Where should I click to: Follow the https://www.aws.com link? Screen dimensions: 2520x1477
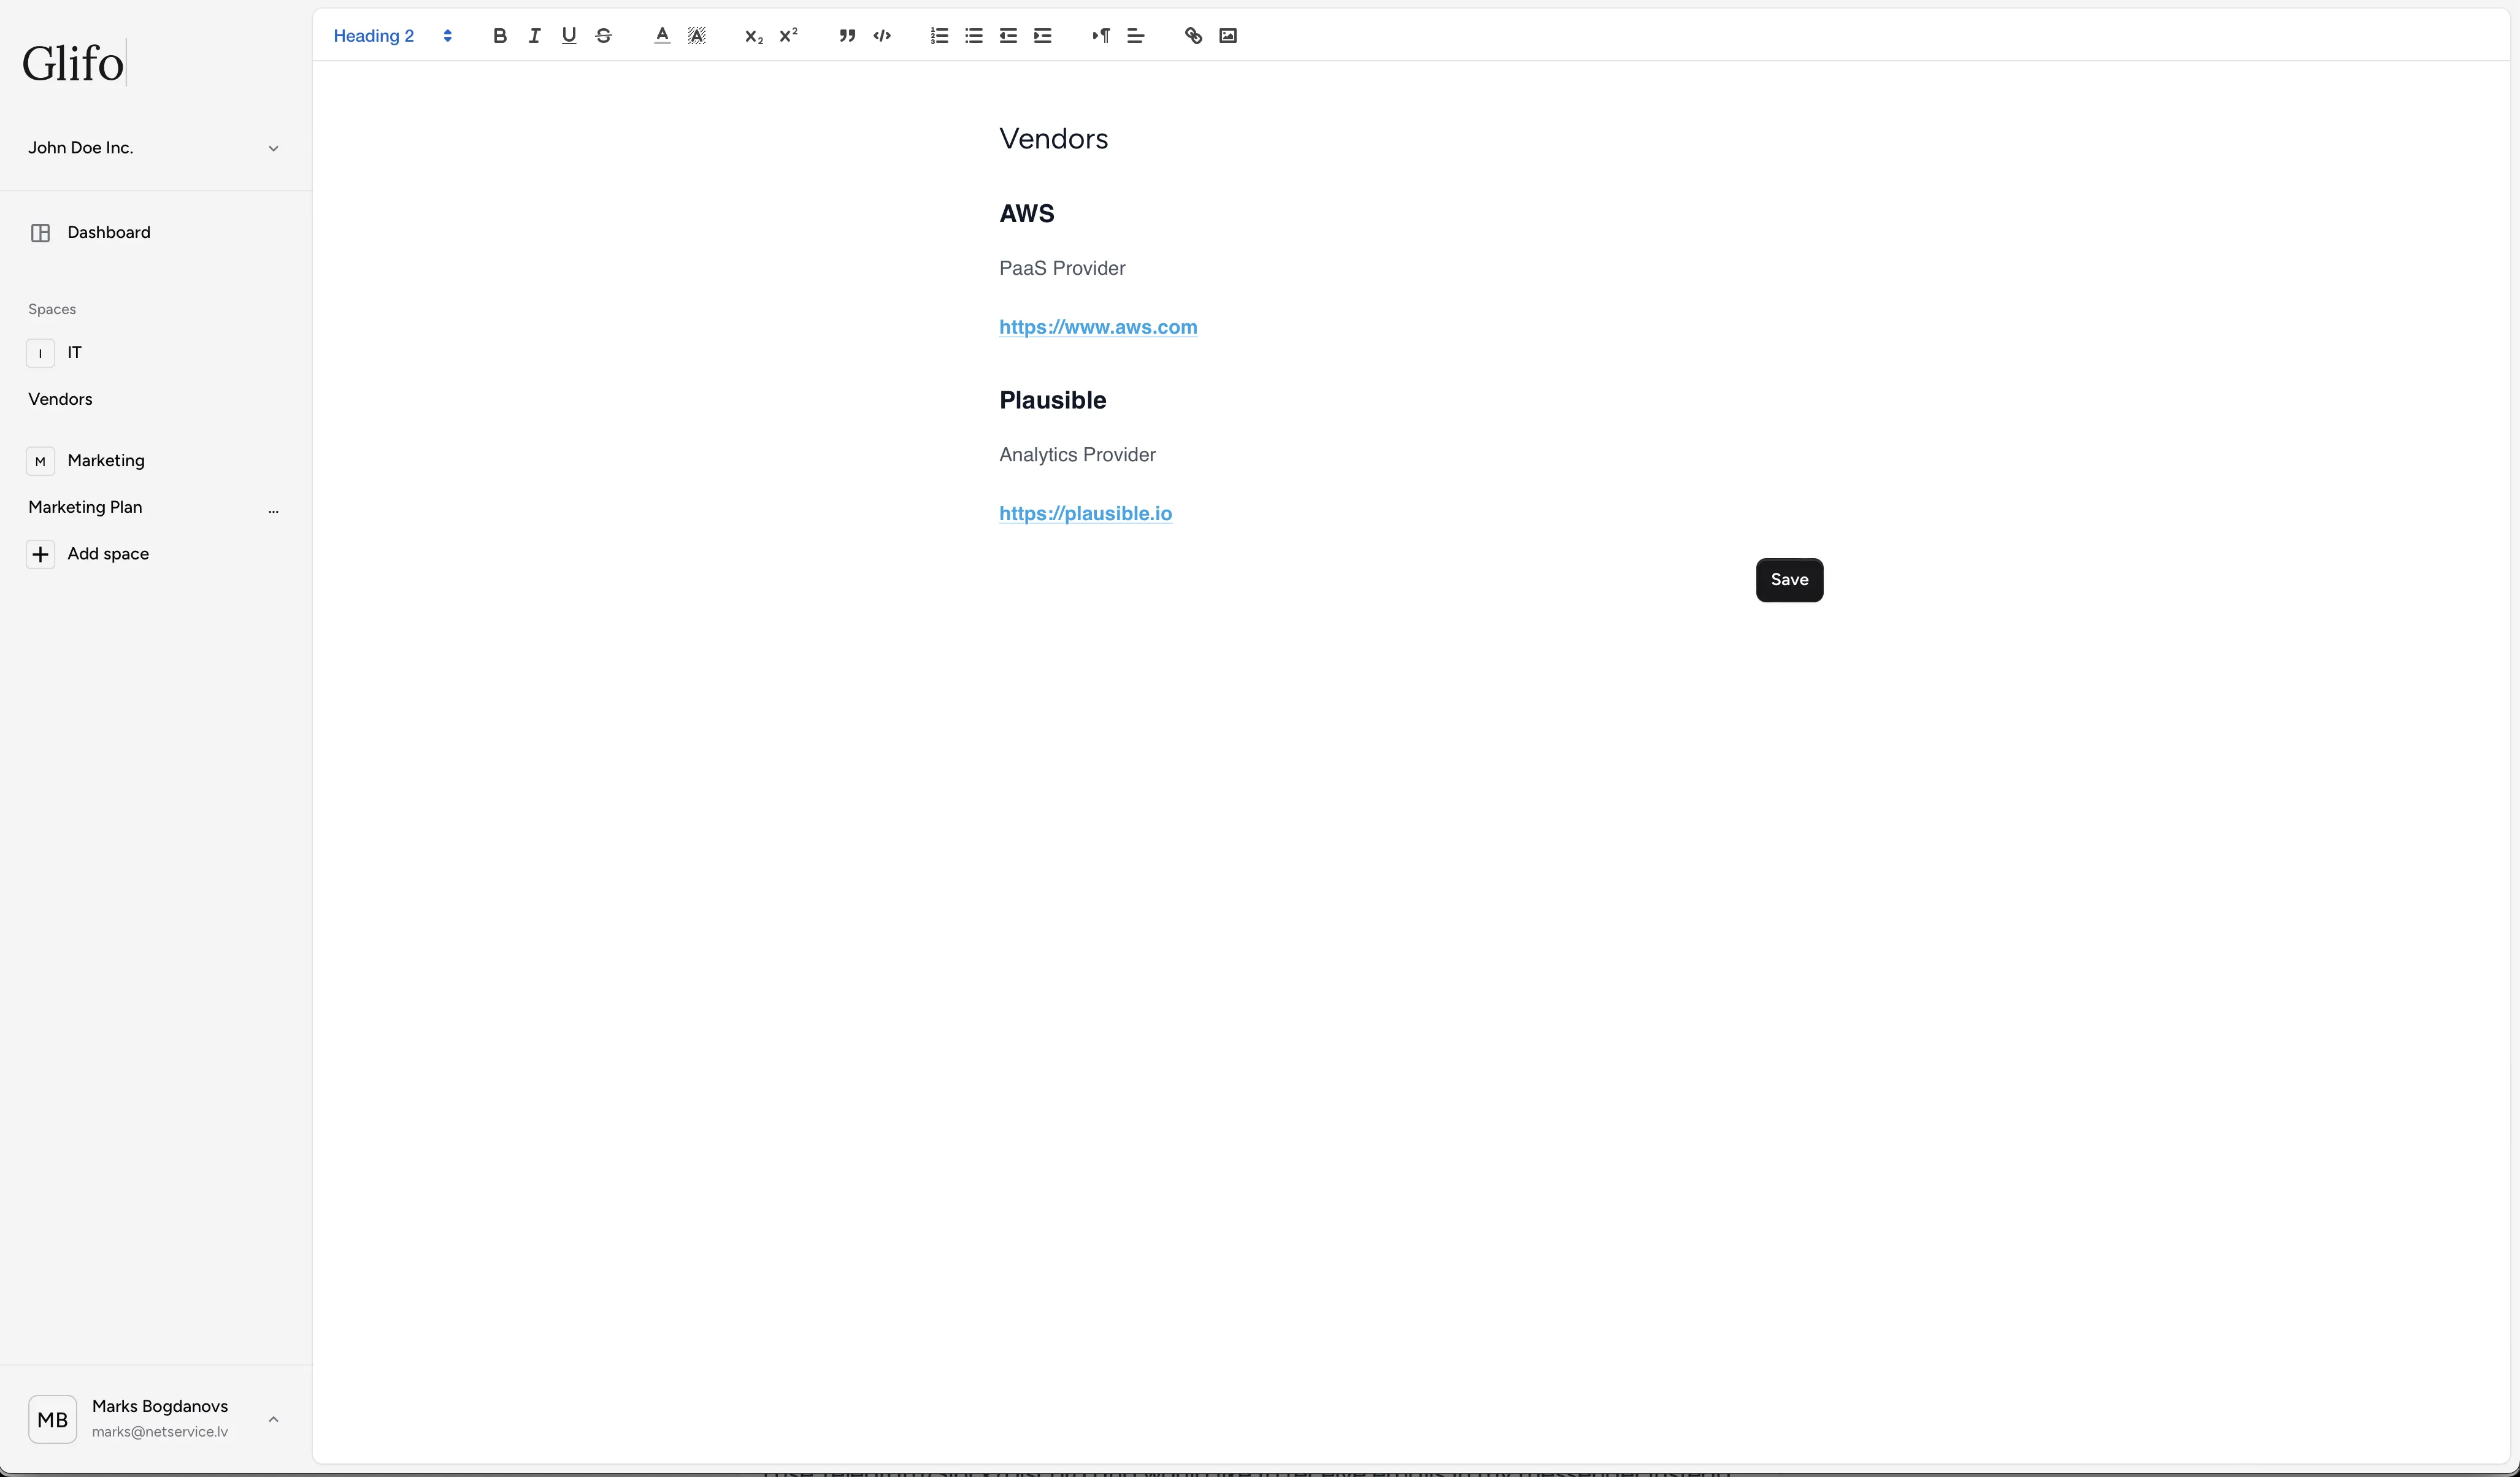coord(1098,327)
